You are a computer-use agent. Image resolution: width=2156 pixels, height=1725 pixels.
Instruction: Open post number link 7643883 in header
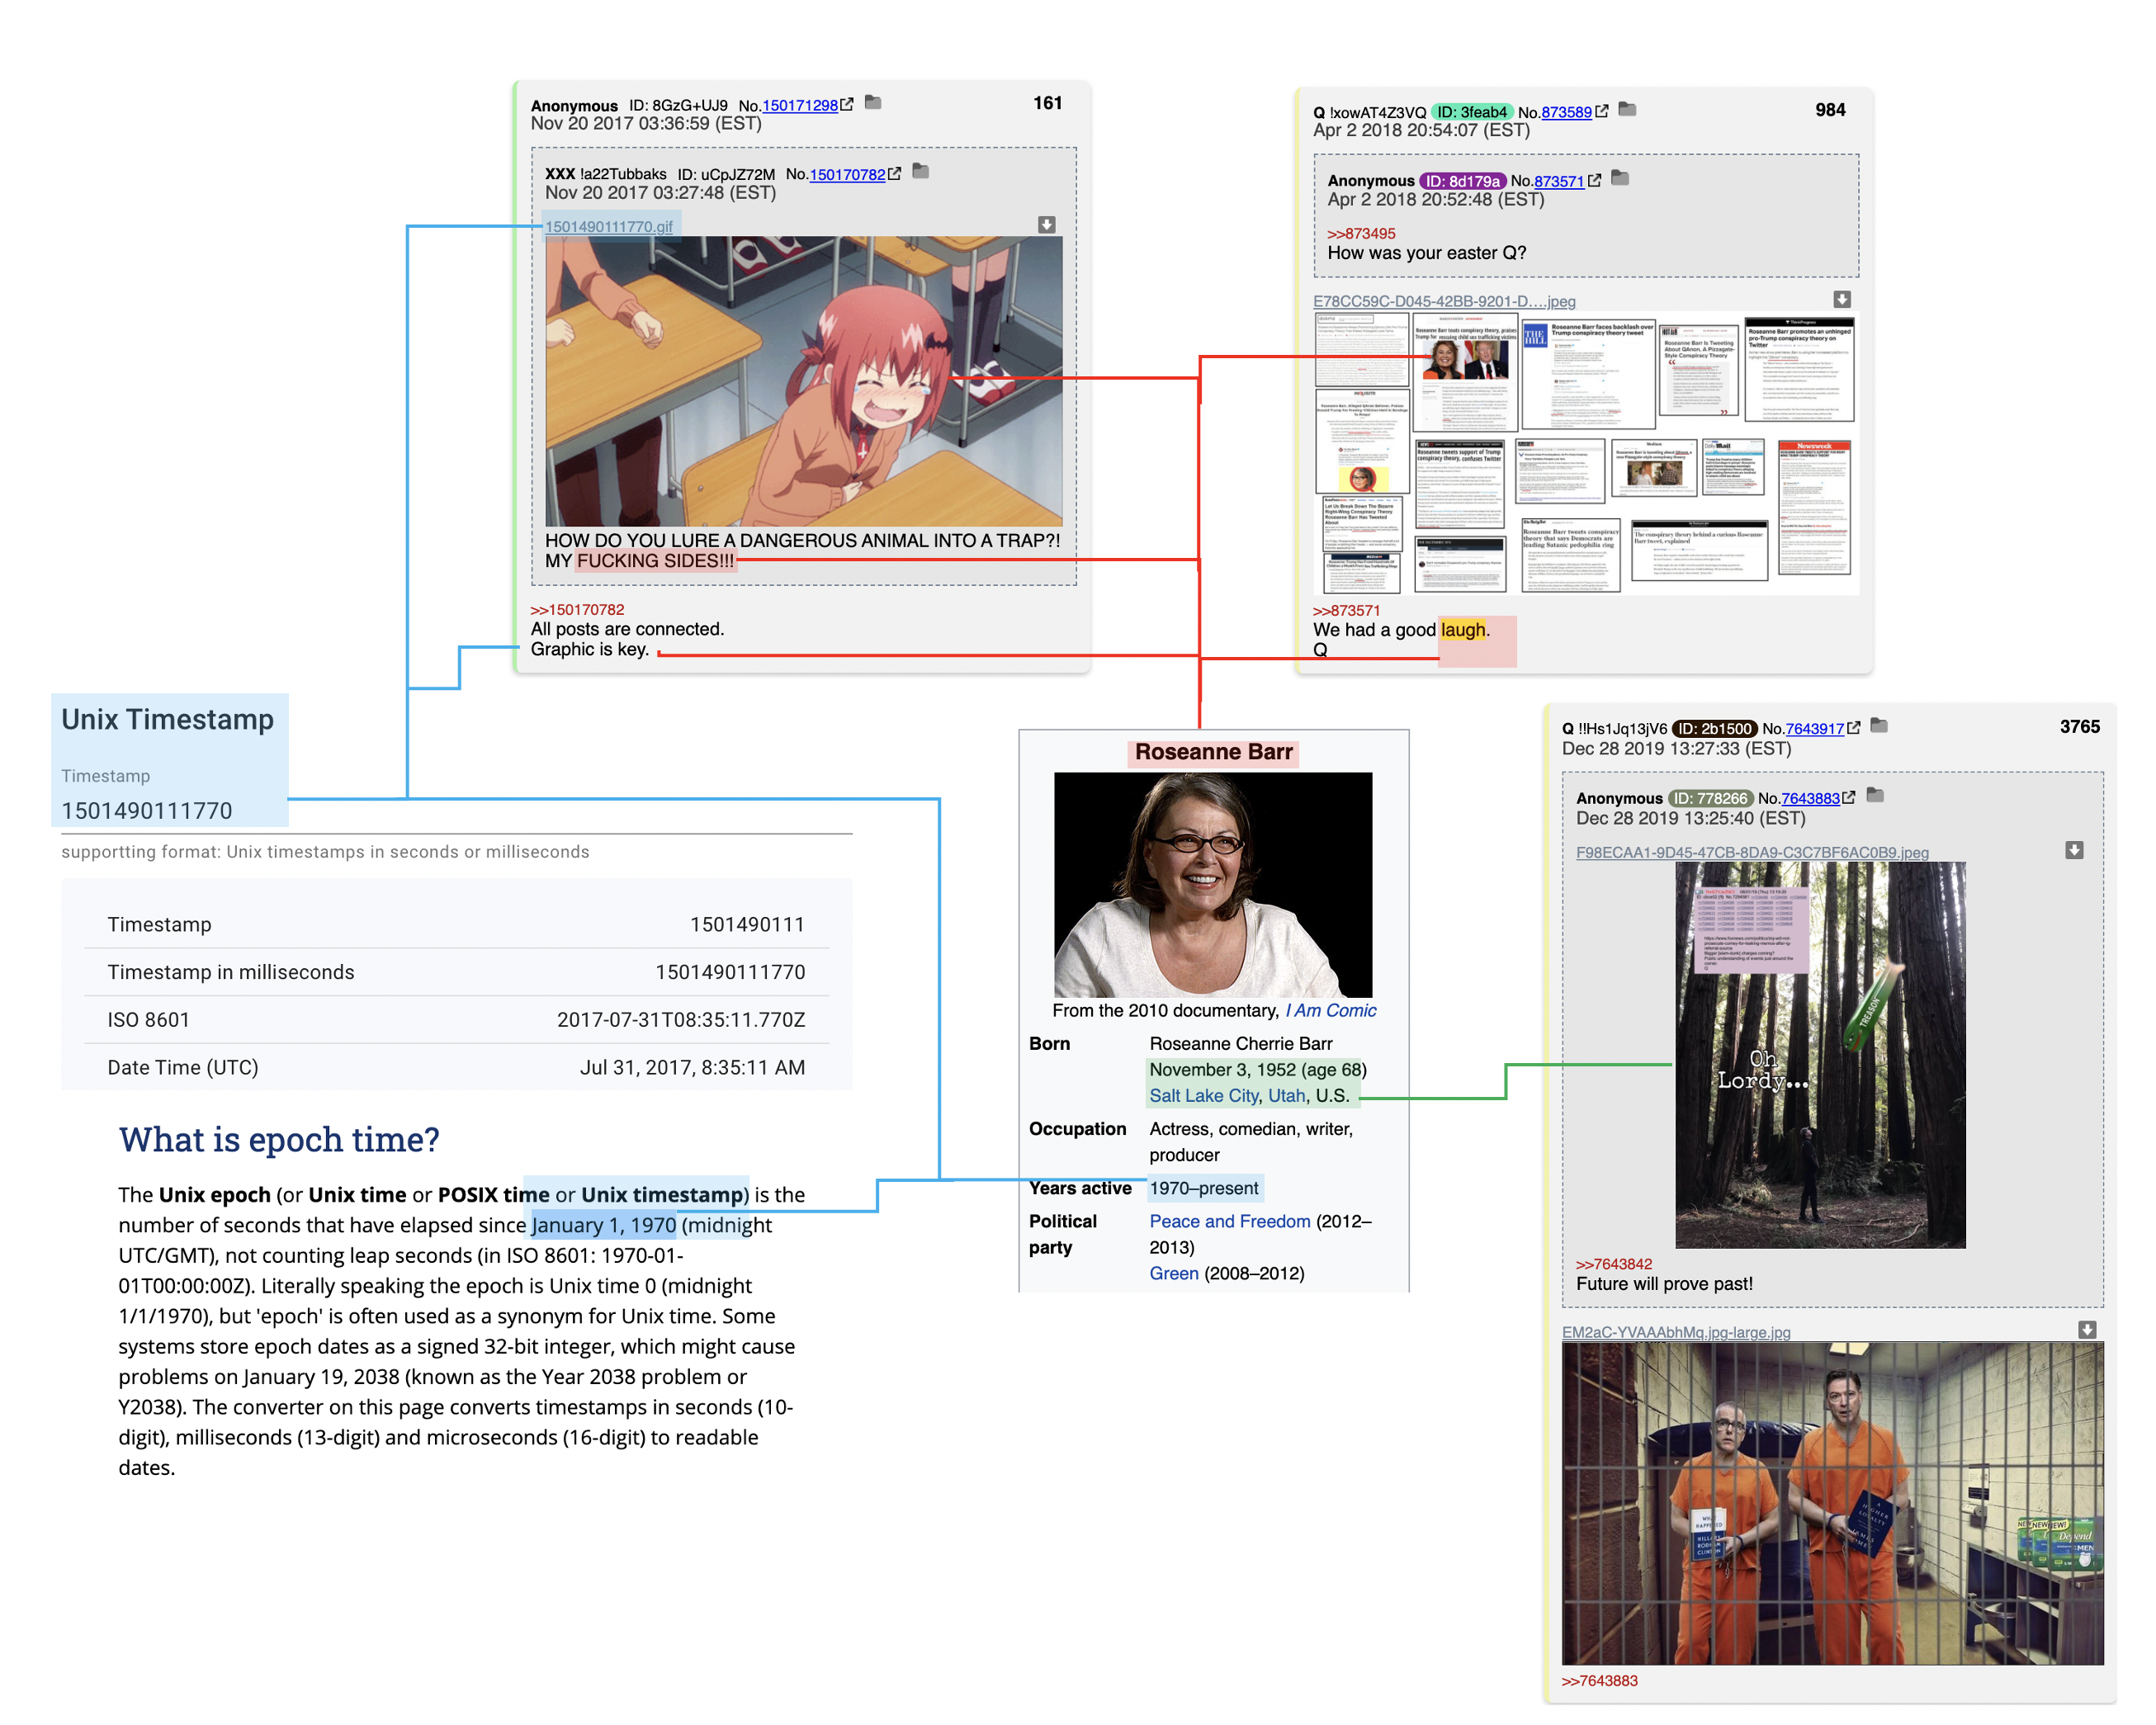1810,799
